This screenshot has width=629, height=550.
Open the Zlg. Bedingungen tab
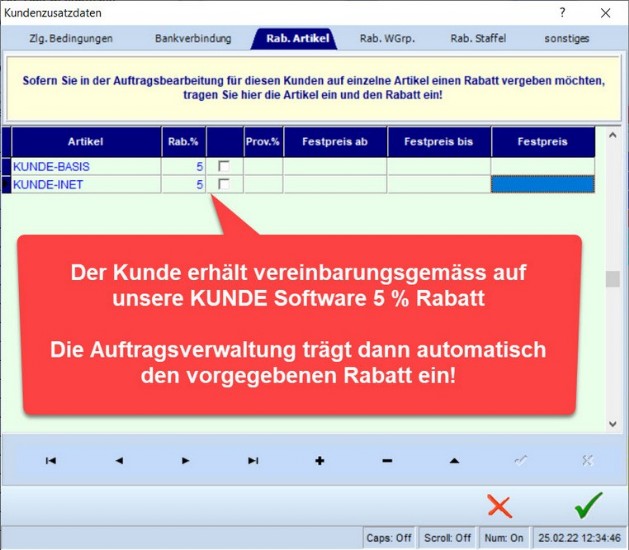70,38
